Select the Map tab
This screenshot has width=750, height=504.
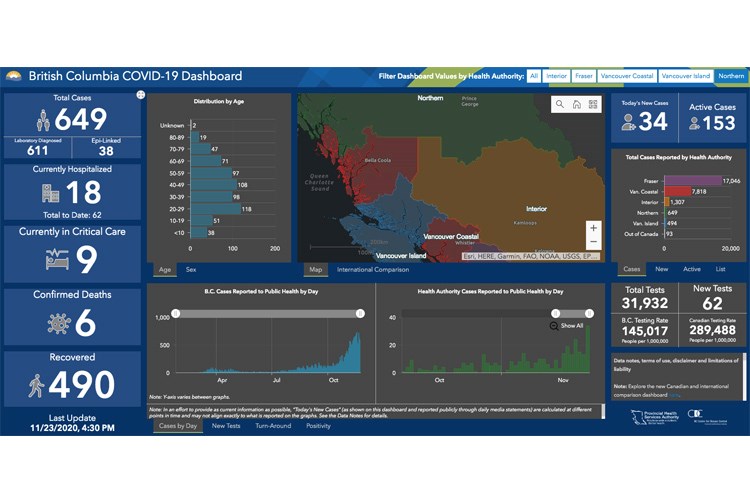316,270
